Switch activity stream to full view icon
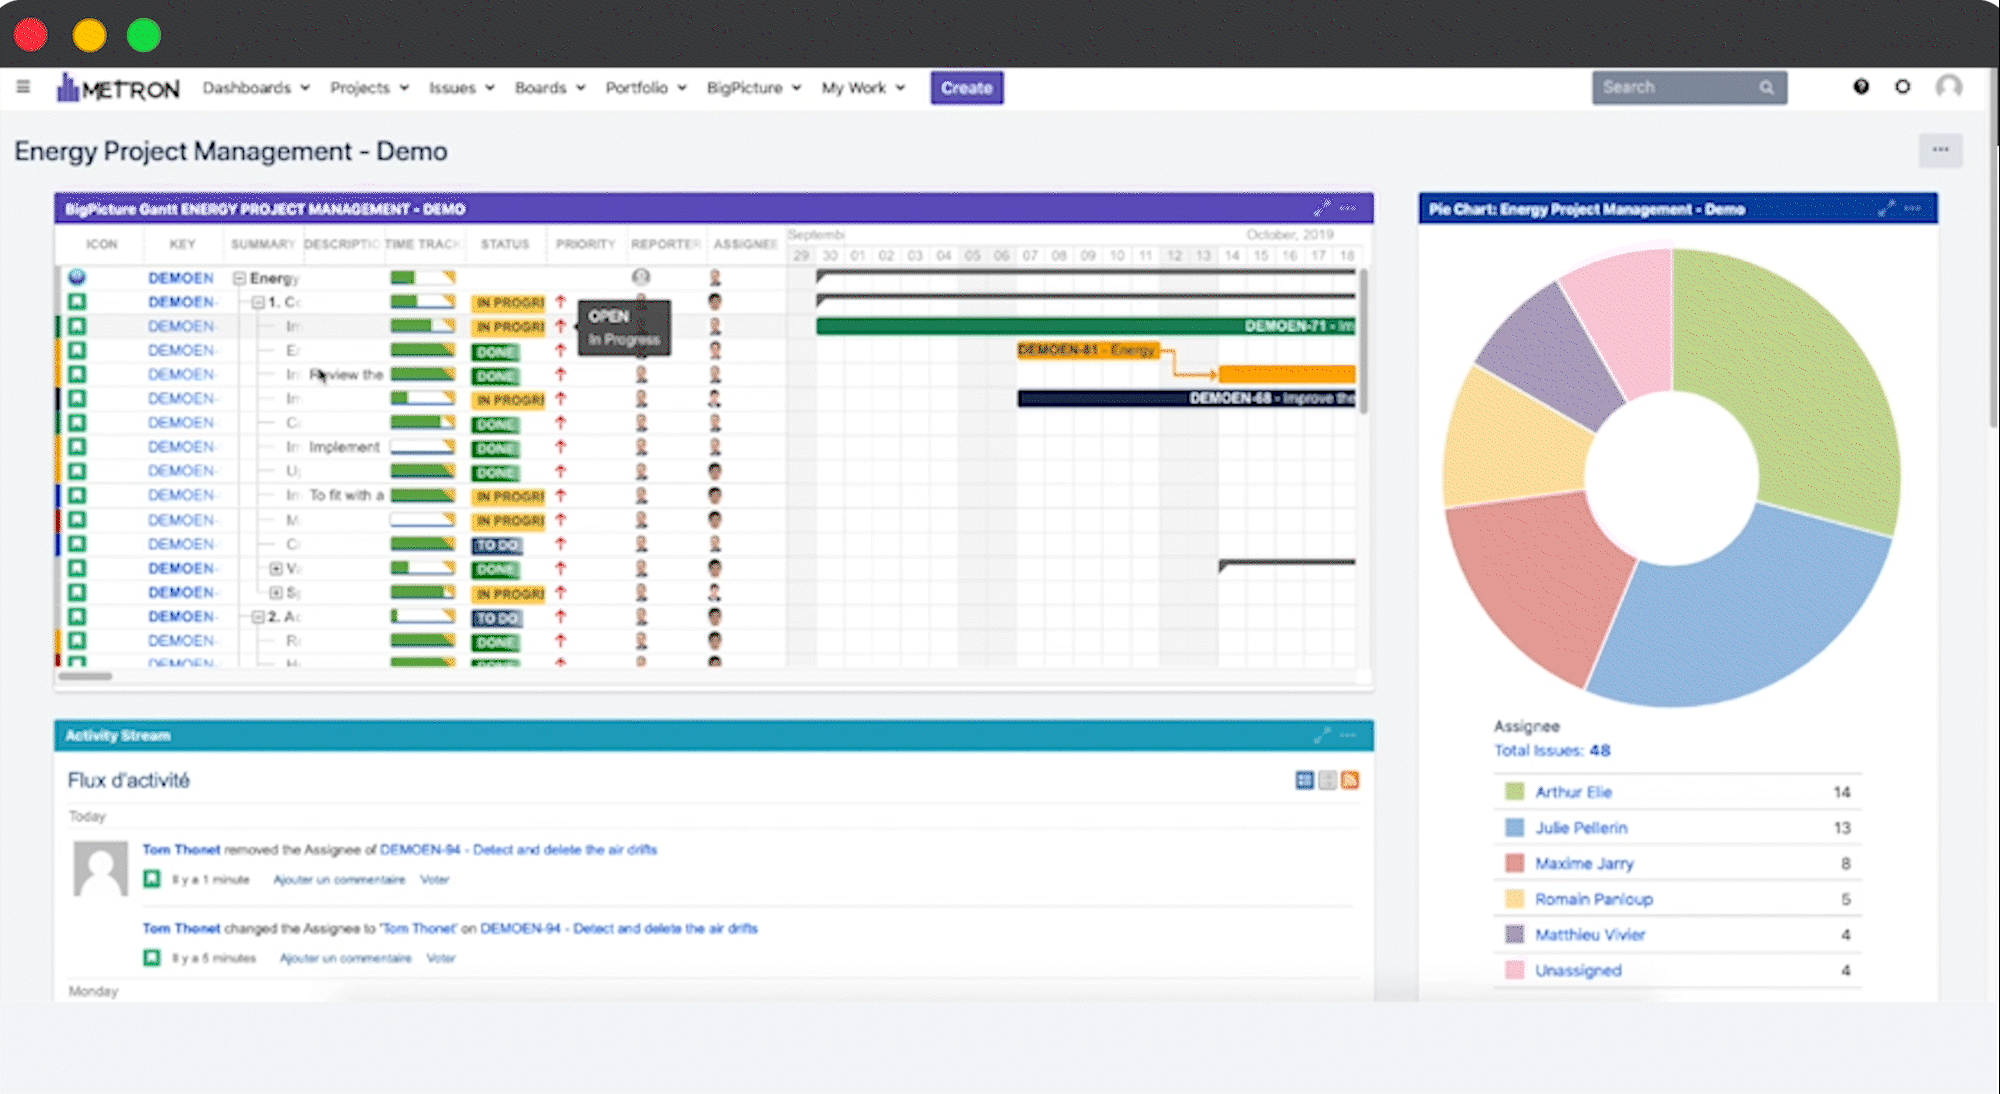 click(x=1304, y=780)
